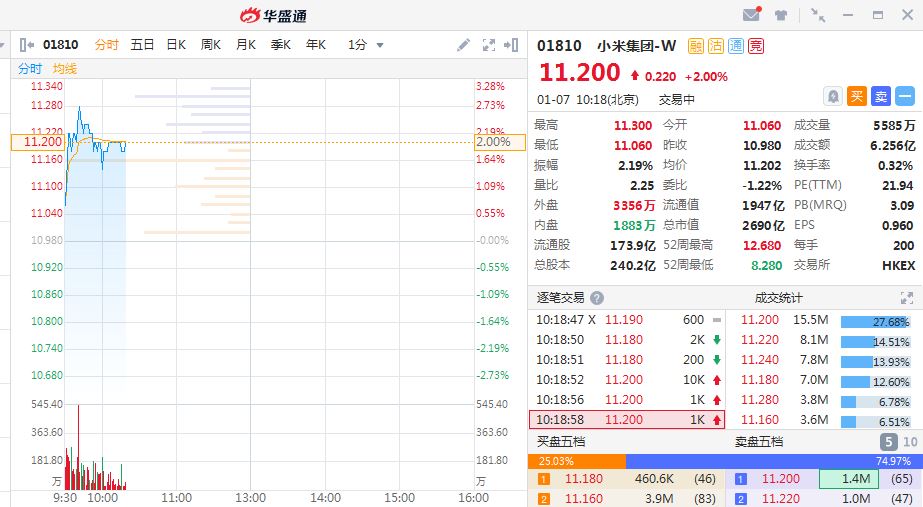Minimize the 华盛通 window

point(848,15)
